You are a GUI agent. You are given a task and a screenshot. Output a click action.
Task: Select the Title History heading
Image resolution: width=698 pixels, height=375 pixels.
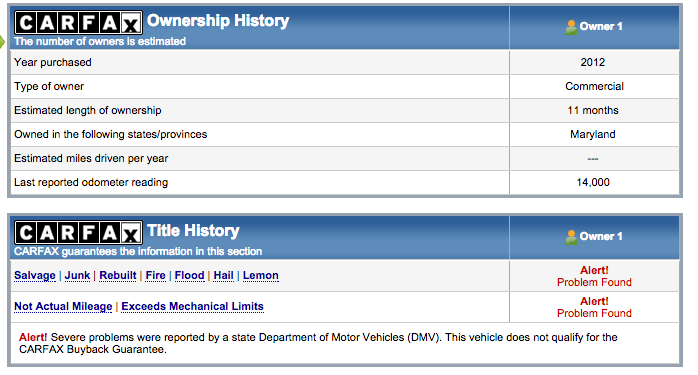193,231
